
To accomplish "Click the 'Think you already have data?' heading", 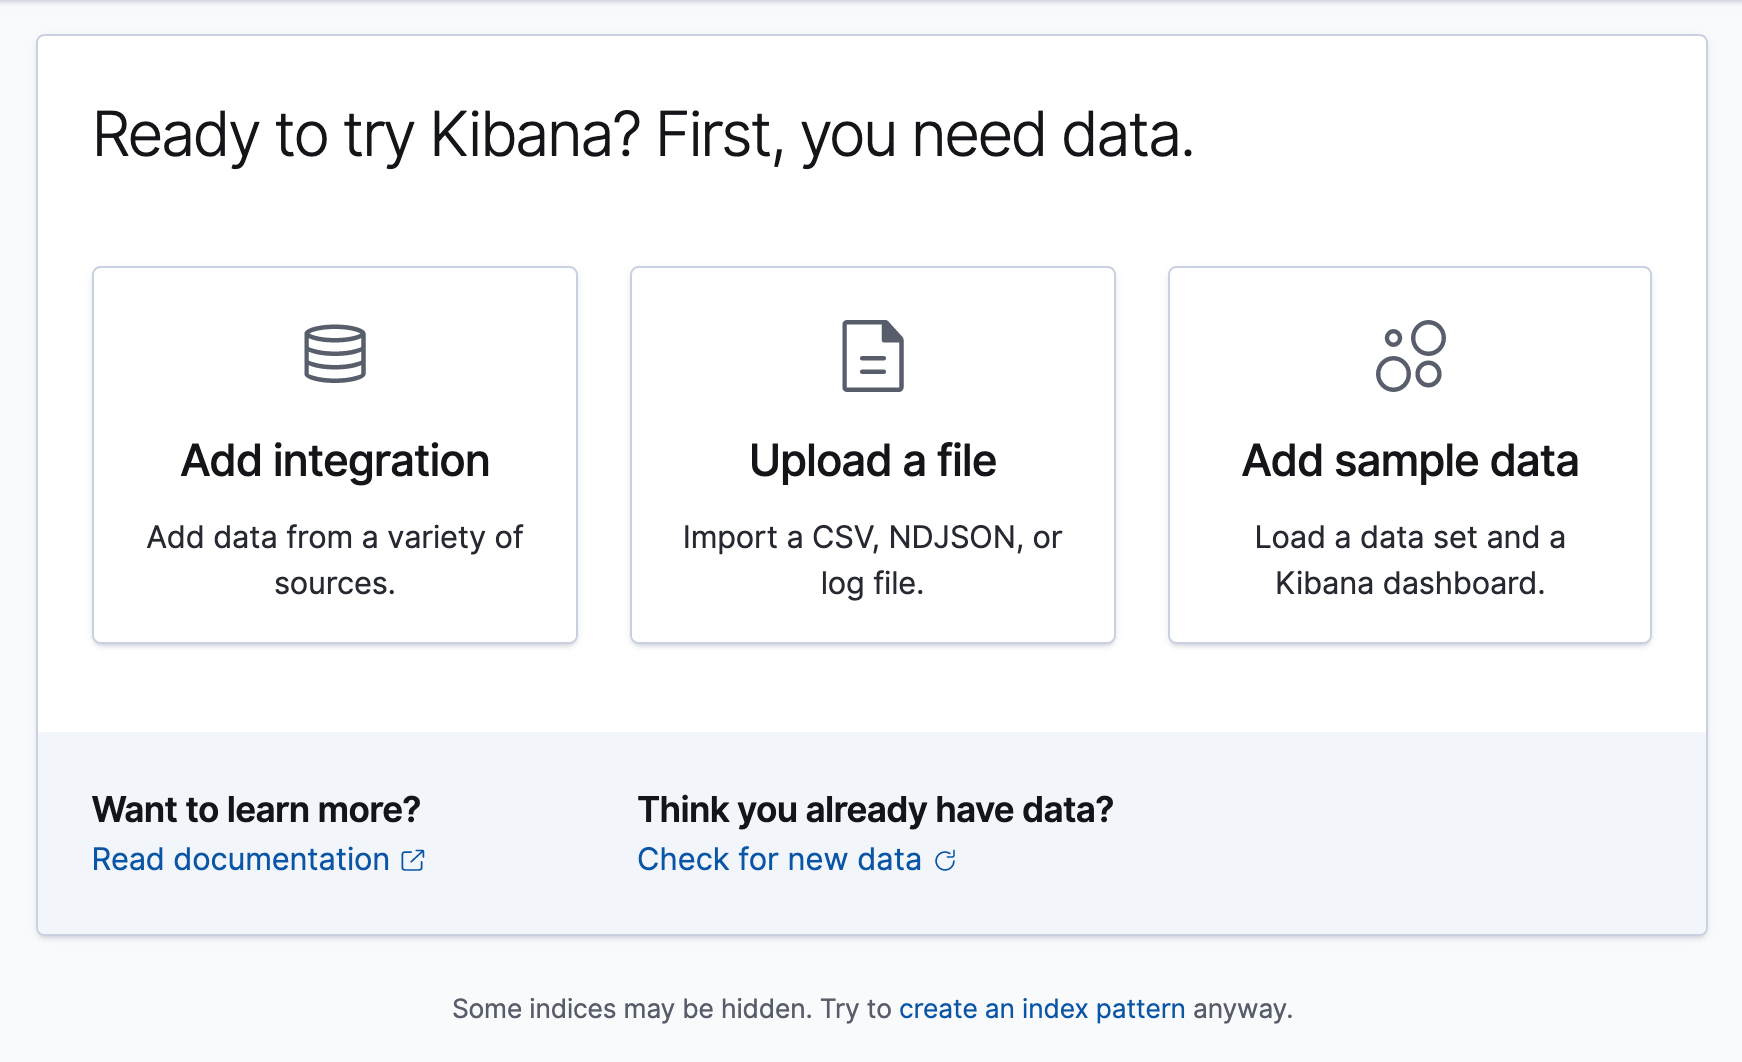I will 876,810.
